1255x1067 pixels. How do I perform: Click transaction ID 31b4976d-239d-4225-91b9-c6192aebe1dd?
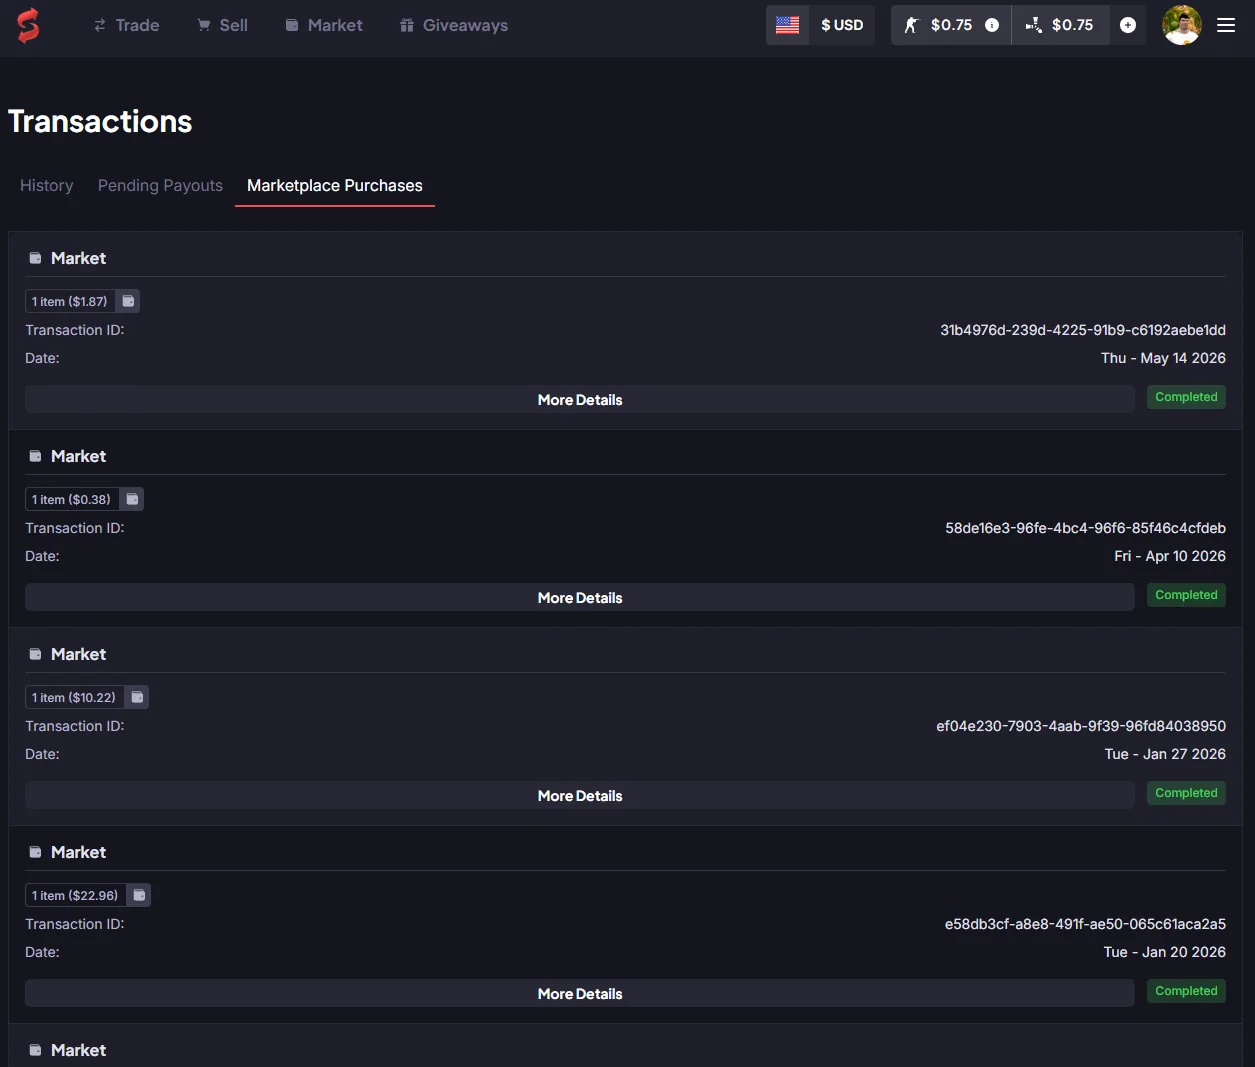[1083, 330]
